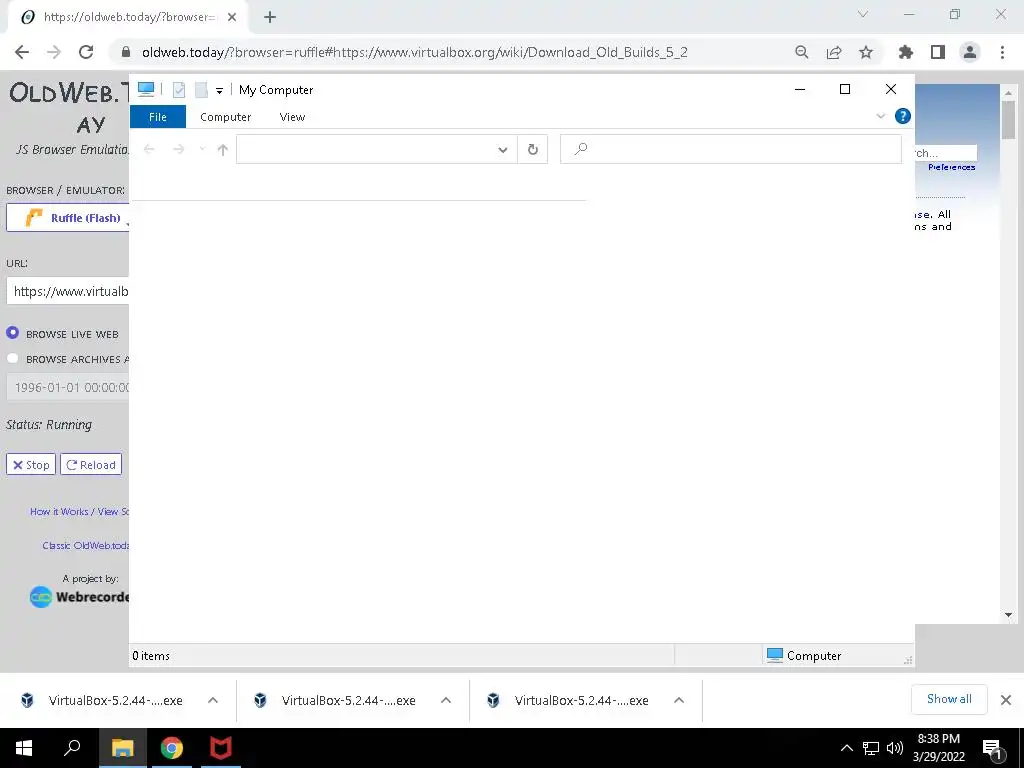
Task: Expand the address bar history dropdown
Action: click(x=503, y=150)
